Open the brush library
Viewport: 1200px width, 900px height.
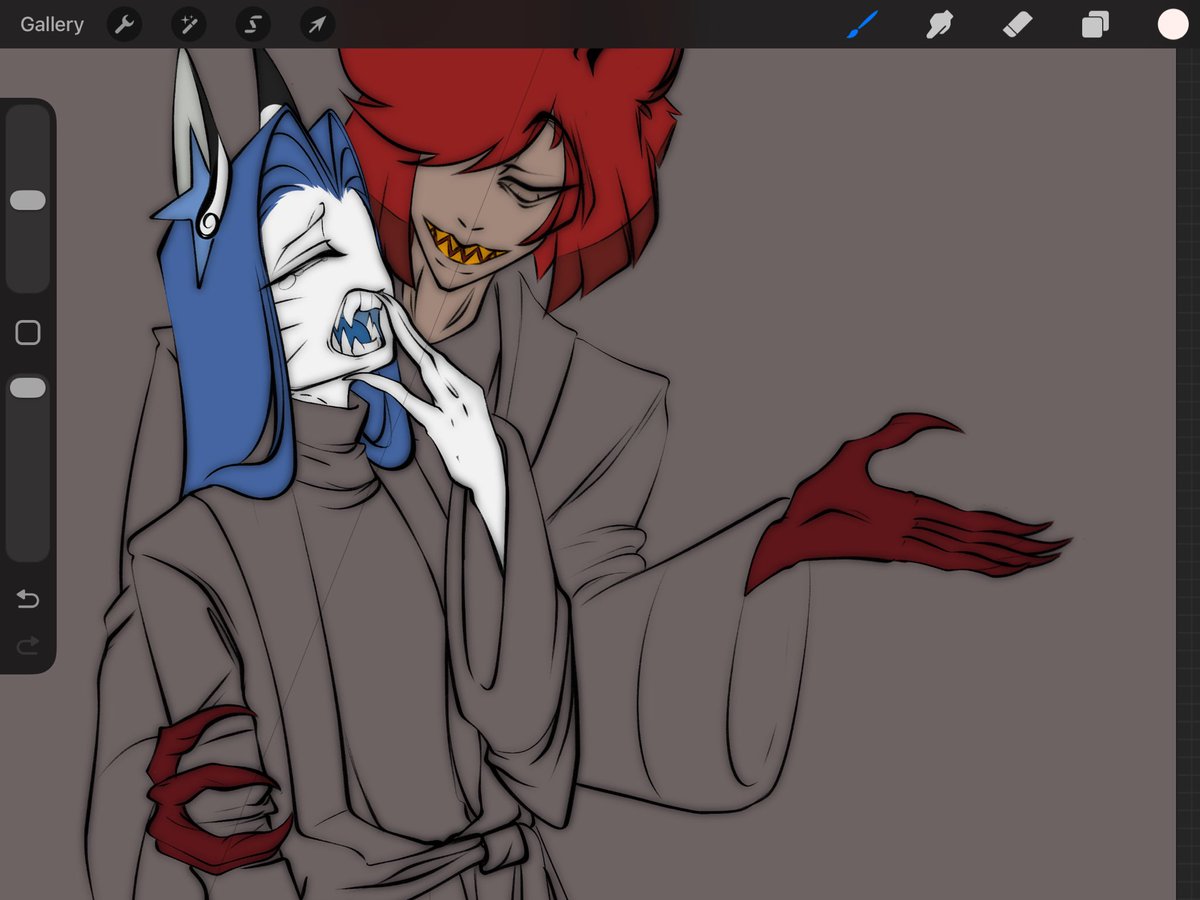[x=862, y=24]
